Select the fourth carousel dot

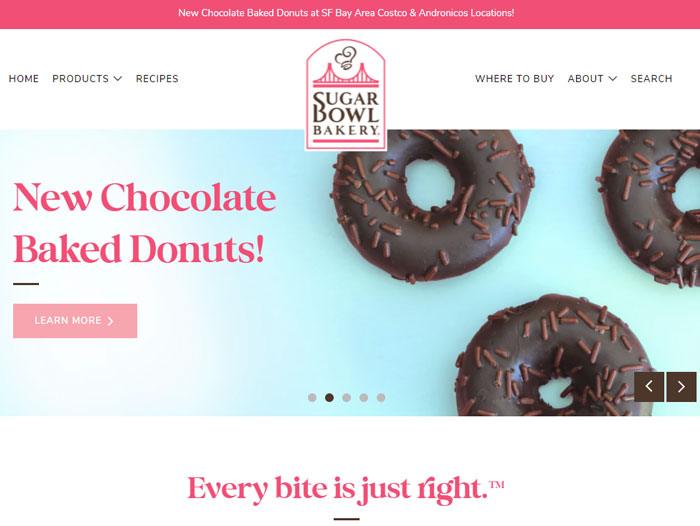pos(364,397)
